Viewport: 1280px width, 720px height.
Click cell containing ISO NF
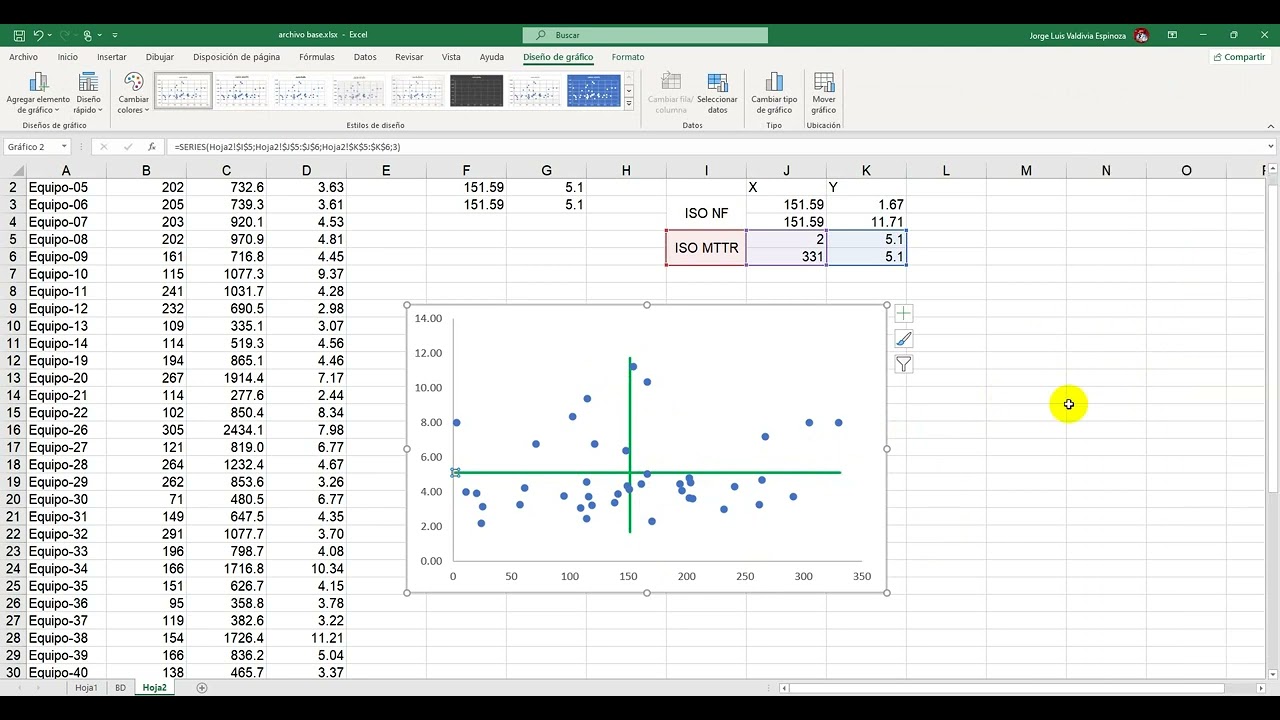tap(706, 213)
